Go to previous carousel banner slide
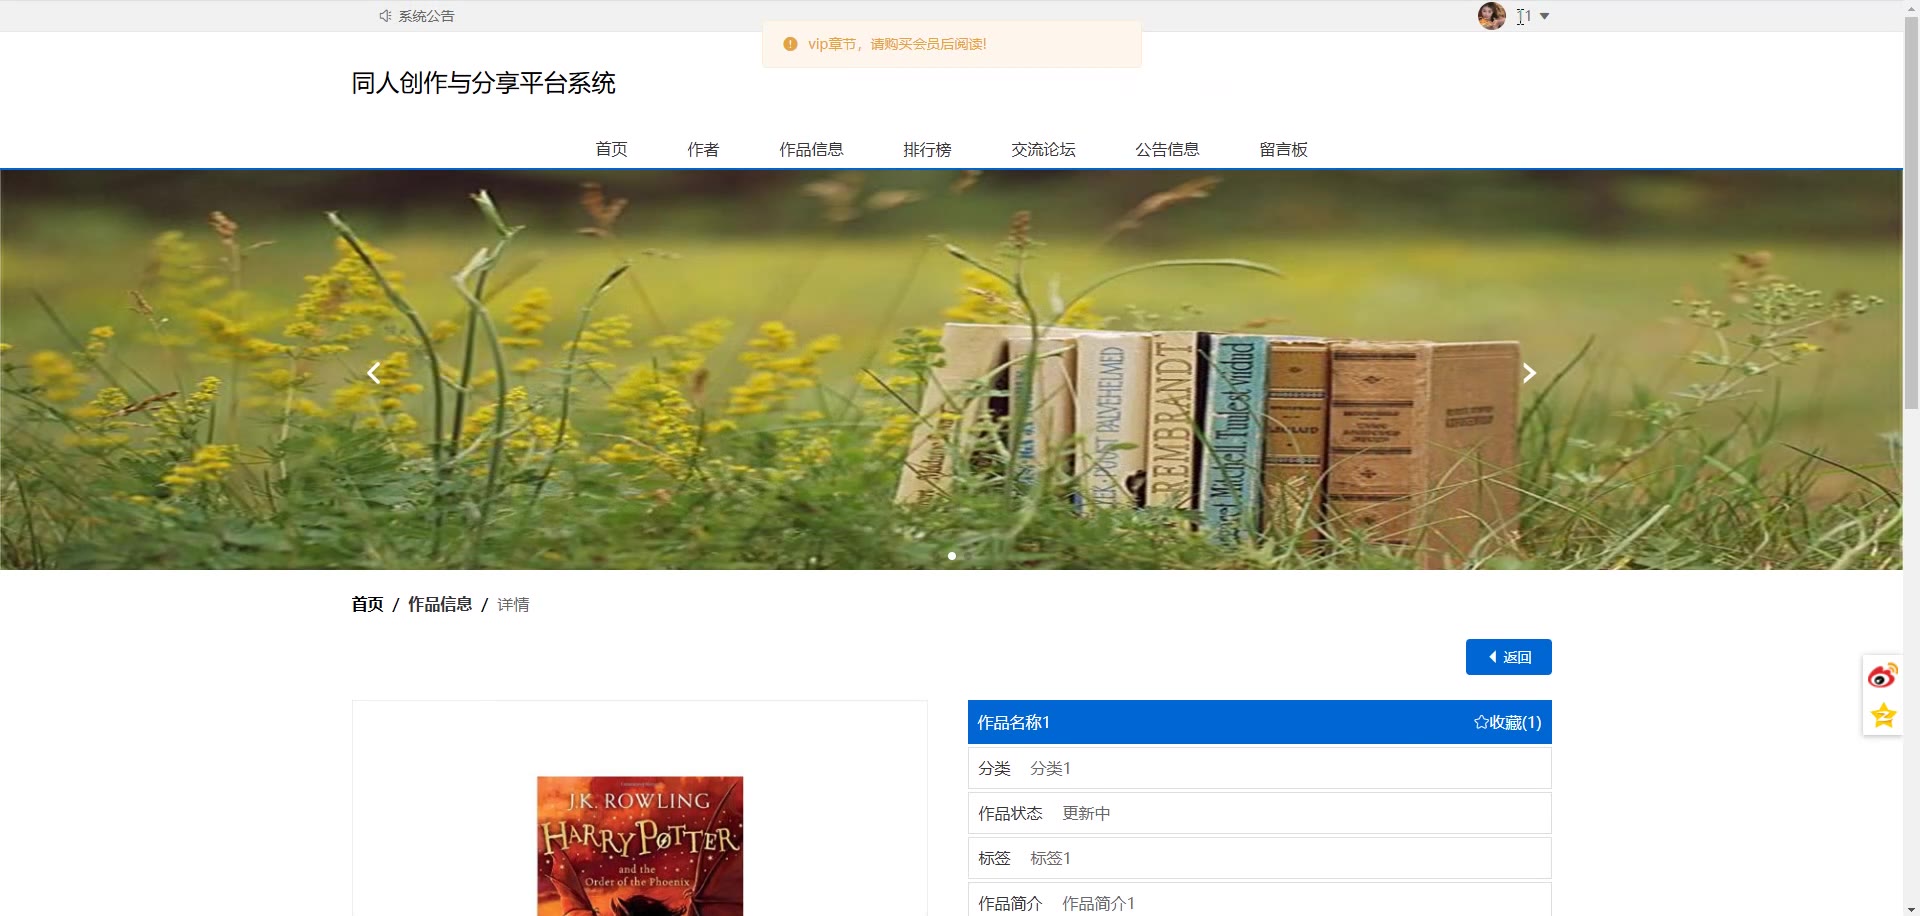This screenshot has width=1920, height=916. [374, 373]
